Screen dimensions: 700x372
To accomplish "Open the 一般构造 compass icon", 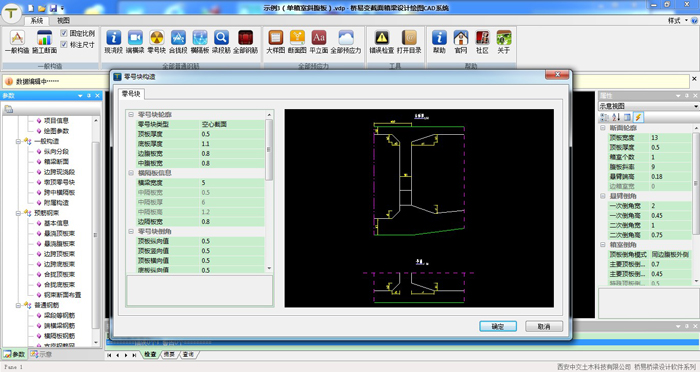I will pyautogui.click(x=17, y=38).
